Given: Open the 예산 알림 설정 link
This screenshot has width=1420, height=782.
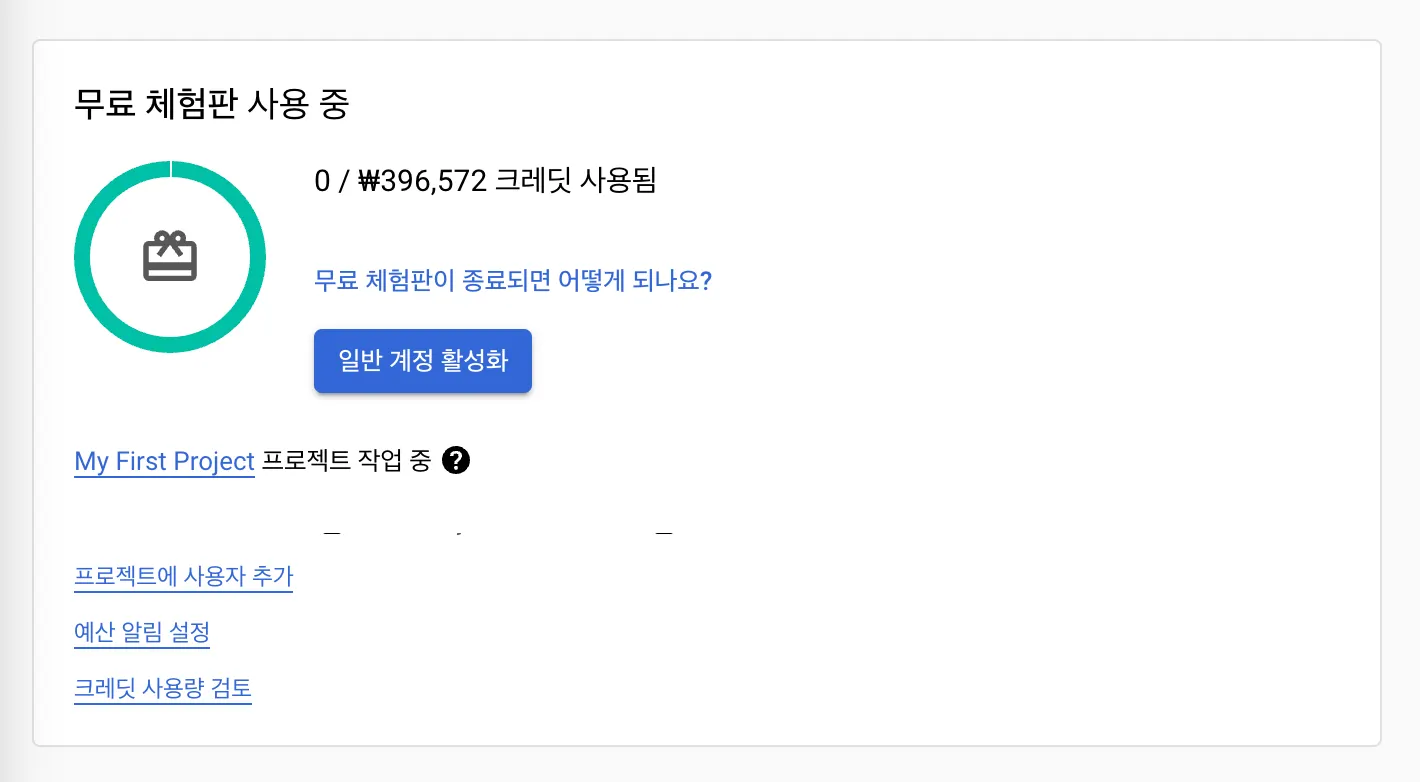Looking at the screenshot, I should pyautogui.click(x=141, y=633).
